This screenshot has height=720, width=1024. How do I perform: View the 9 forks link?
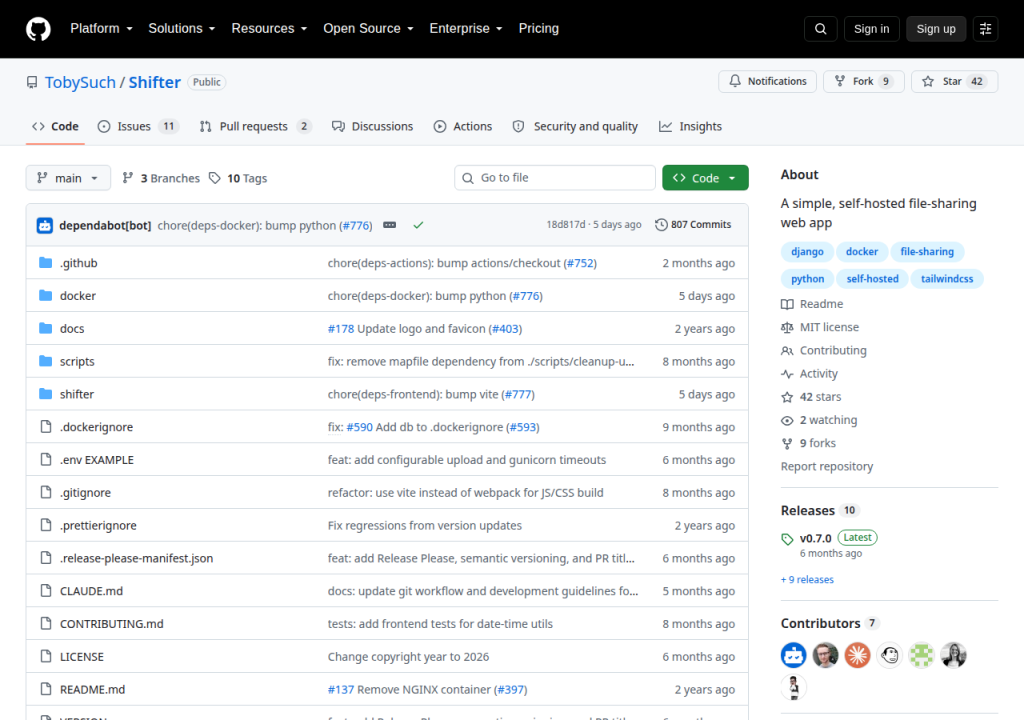tap(809, 443)
